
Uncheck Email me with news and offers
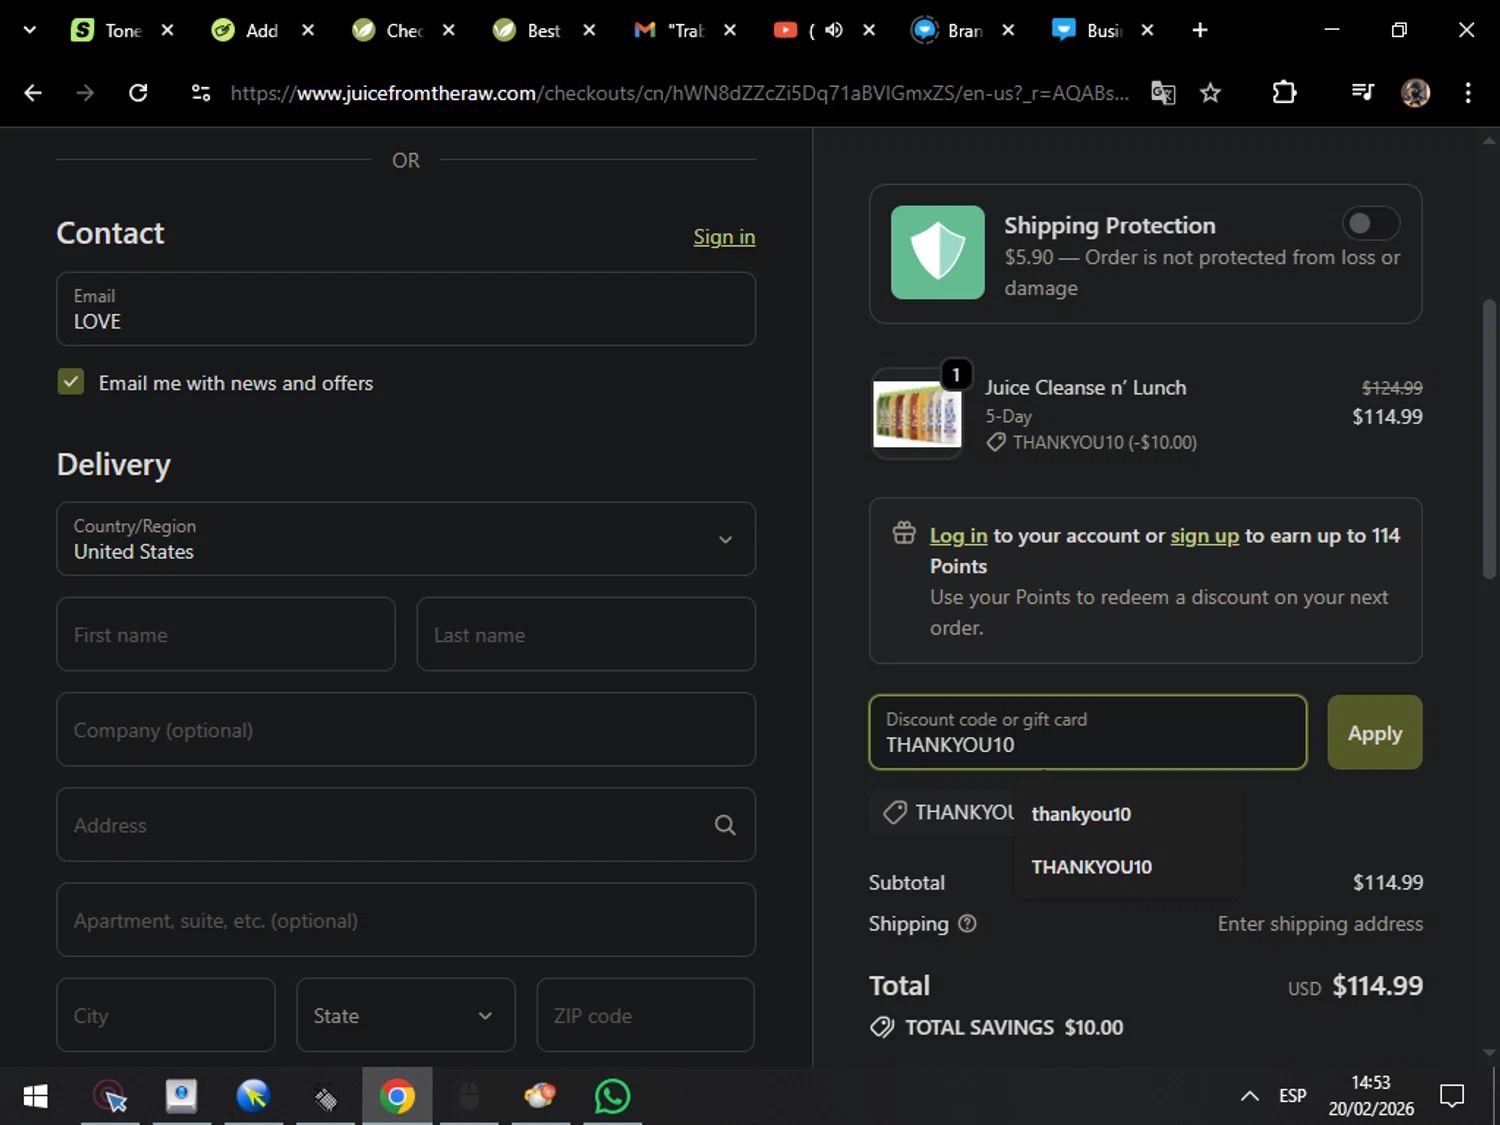coord(70,382)
